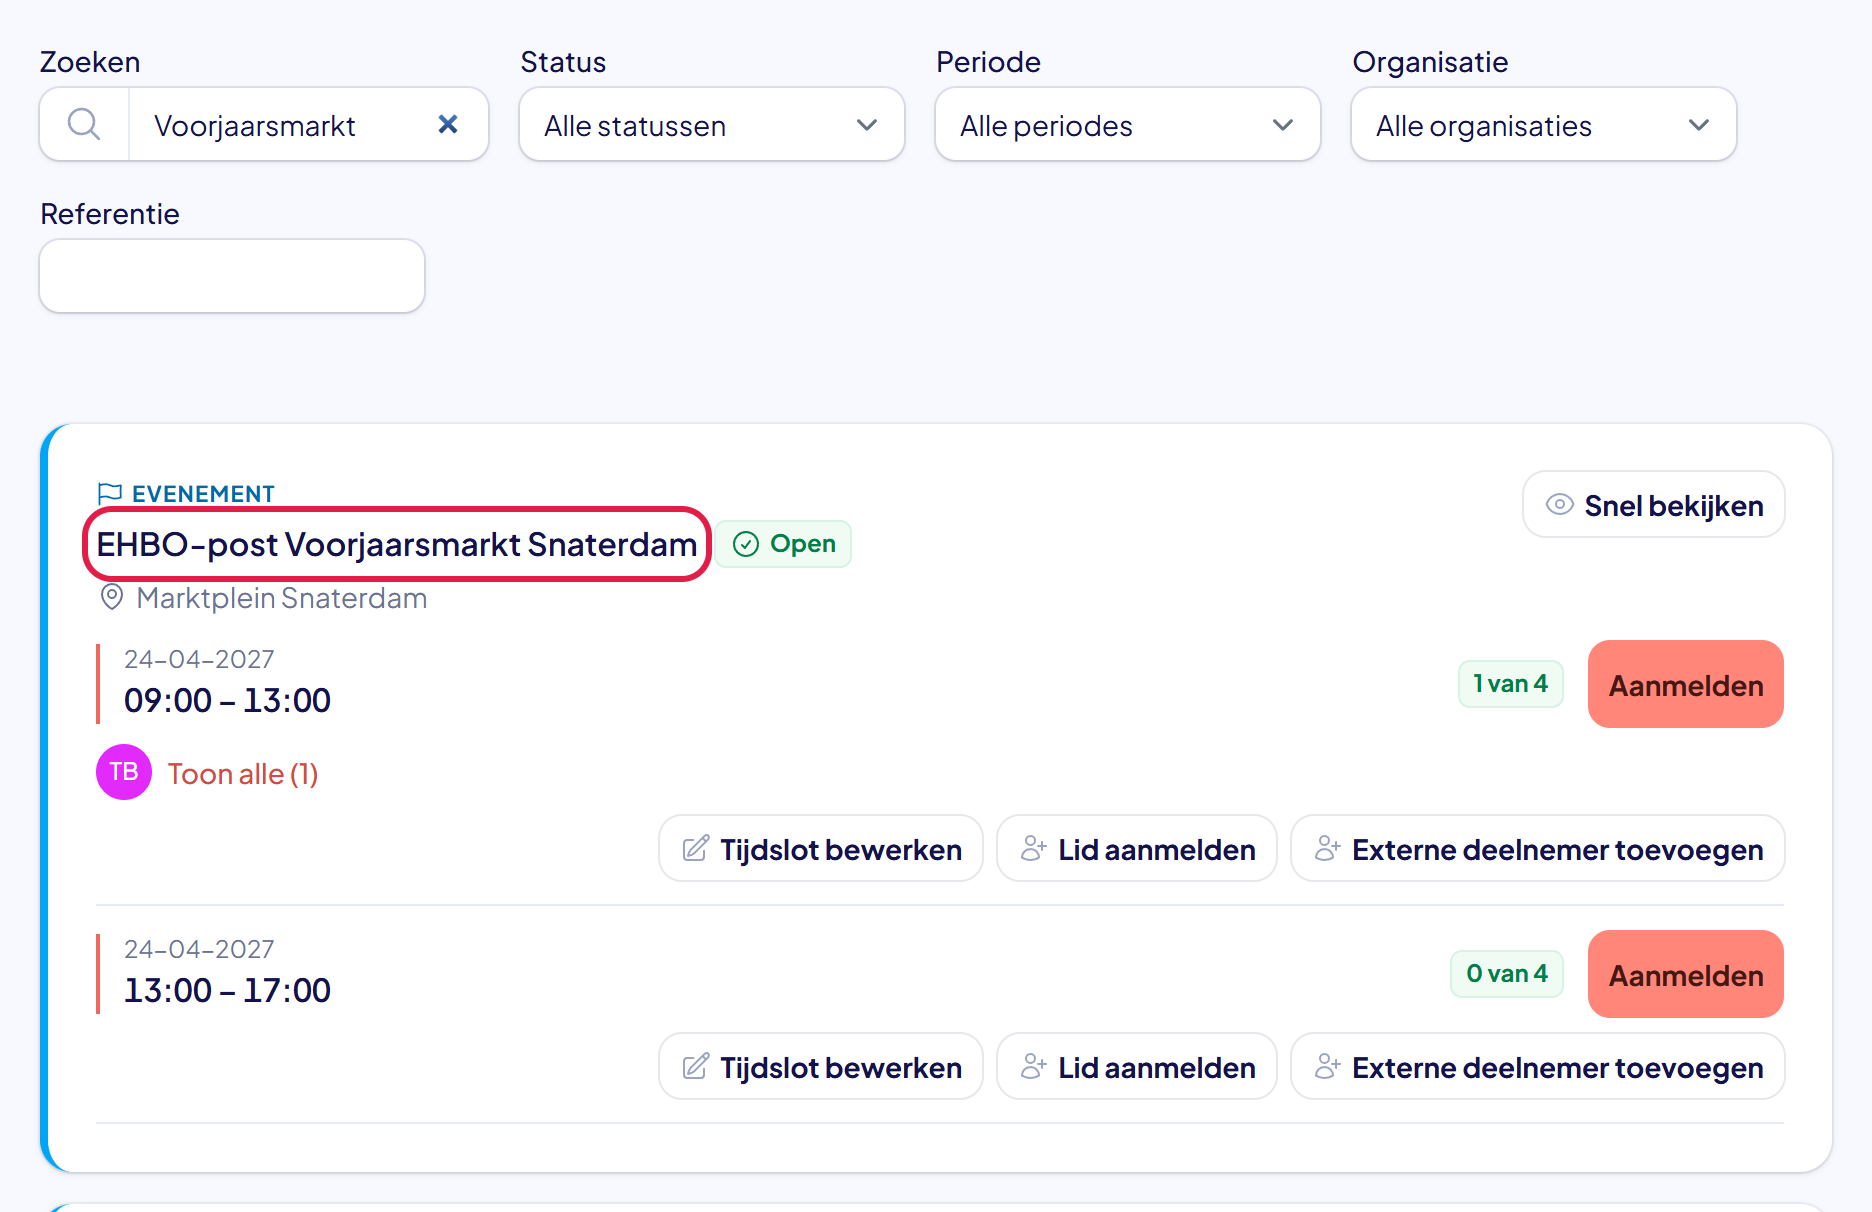This screenshot has width=1872, height=1212.
Task: Click the Evenement flag icon
Action: click(x=110, y=493)
